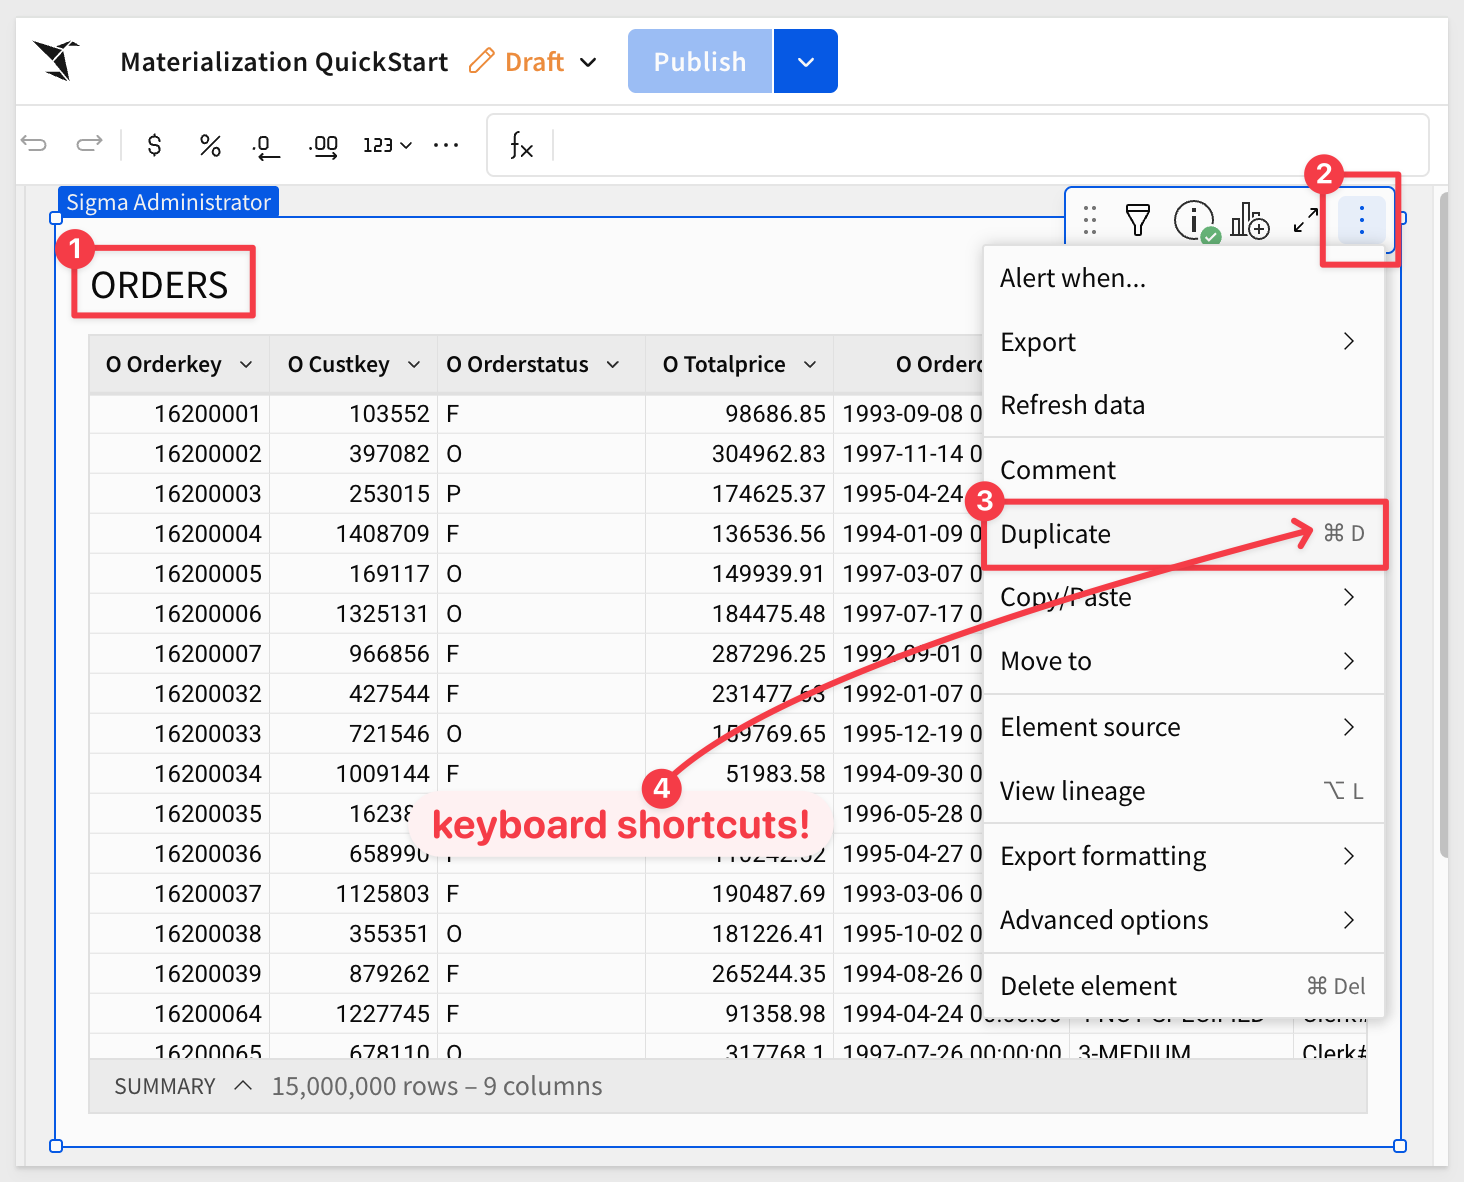This screenshot has height=1182, width=1464.
Task: Open the more formatting options ellipsis
Action: (446, 145)
